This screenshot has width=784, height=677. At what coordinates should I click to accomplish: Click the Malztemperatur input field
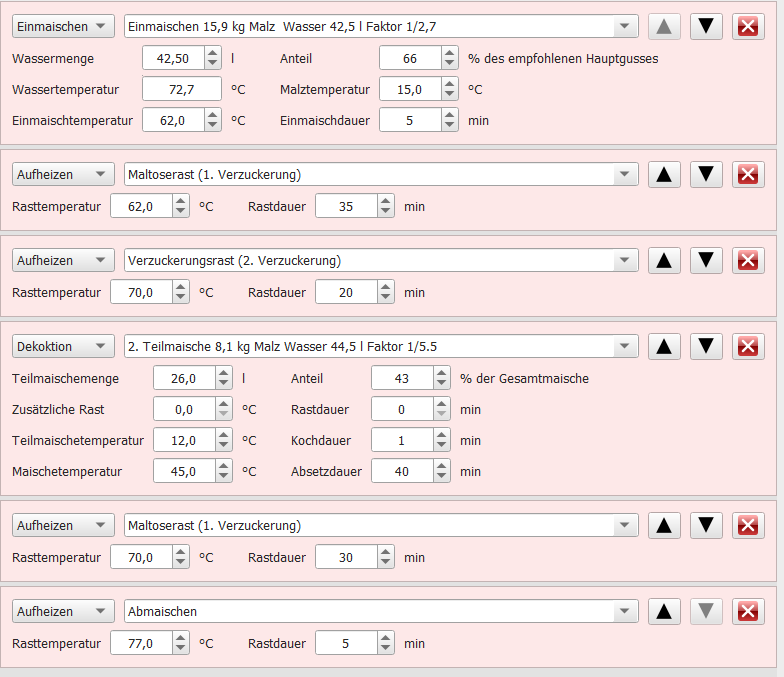[x=410, y=90]
